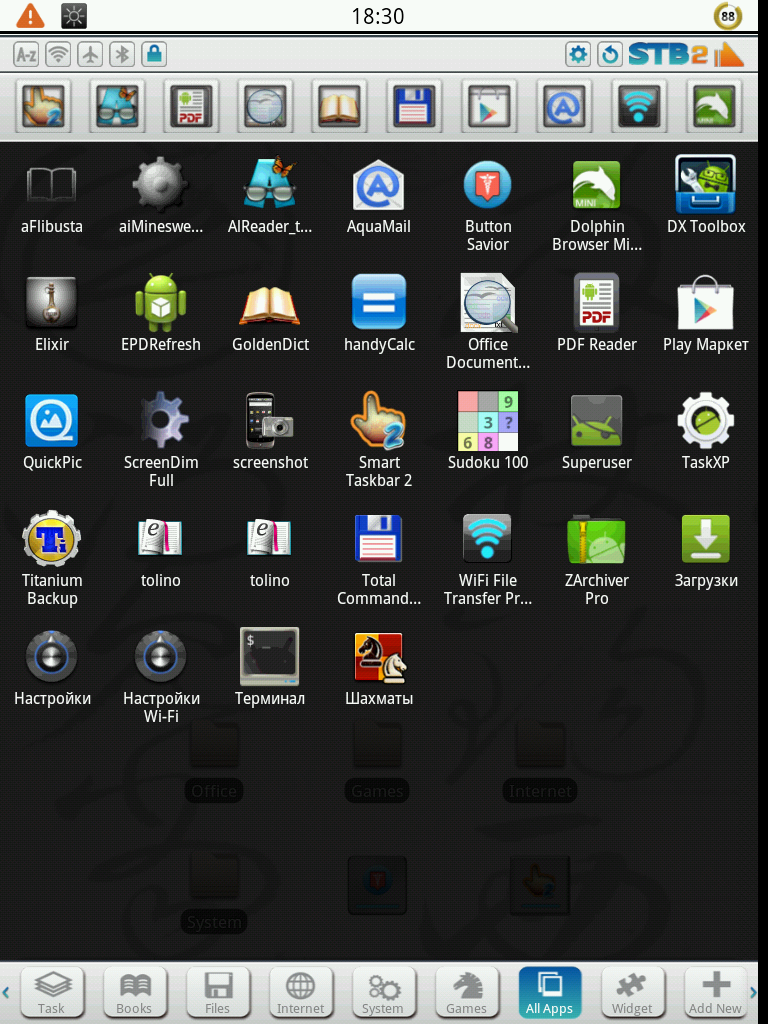Click the refresh icon near STB2 logo
The image size is (768, 1024).
click(x=610, y=54)
